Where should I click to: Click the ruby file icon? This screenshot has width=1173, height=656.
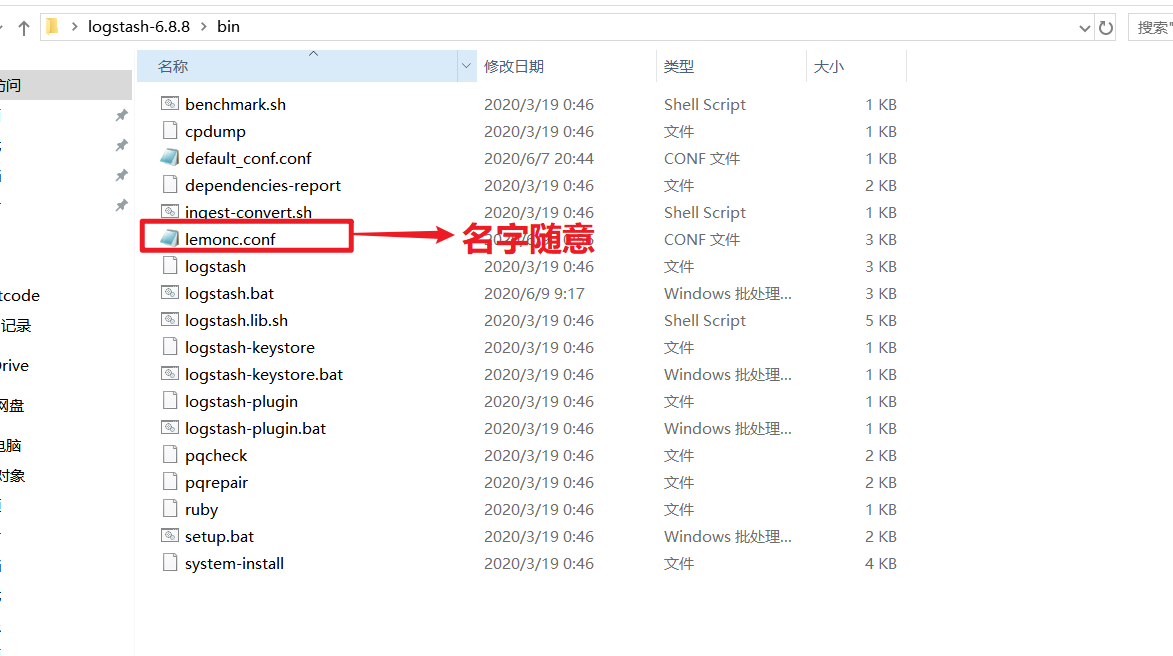click(170, 509)
